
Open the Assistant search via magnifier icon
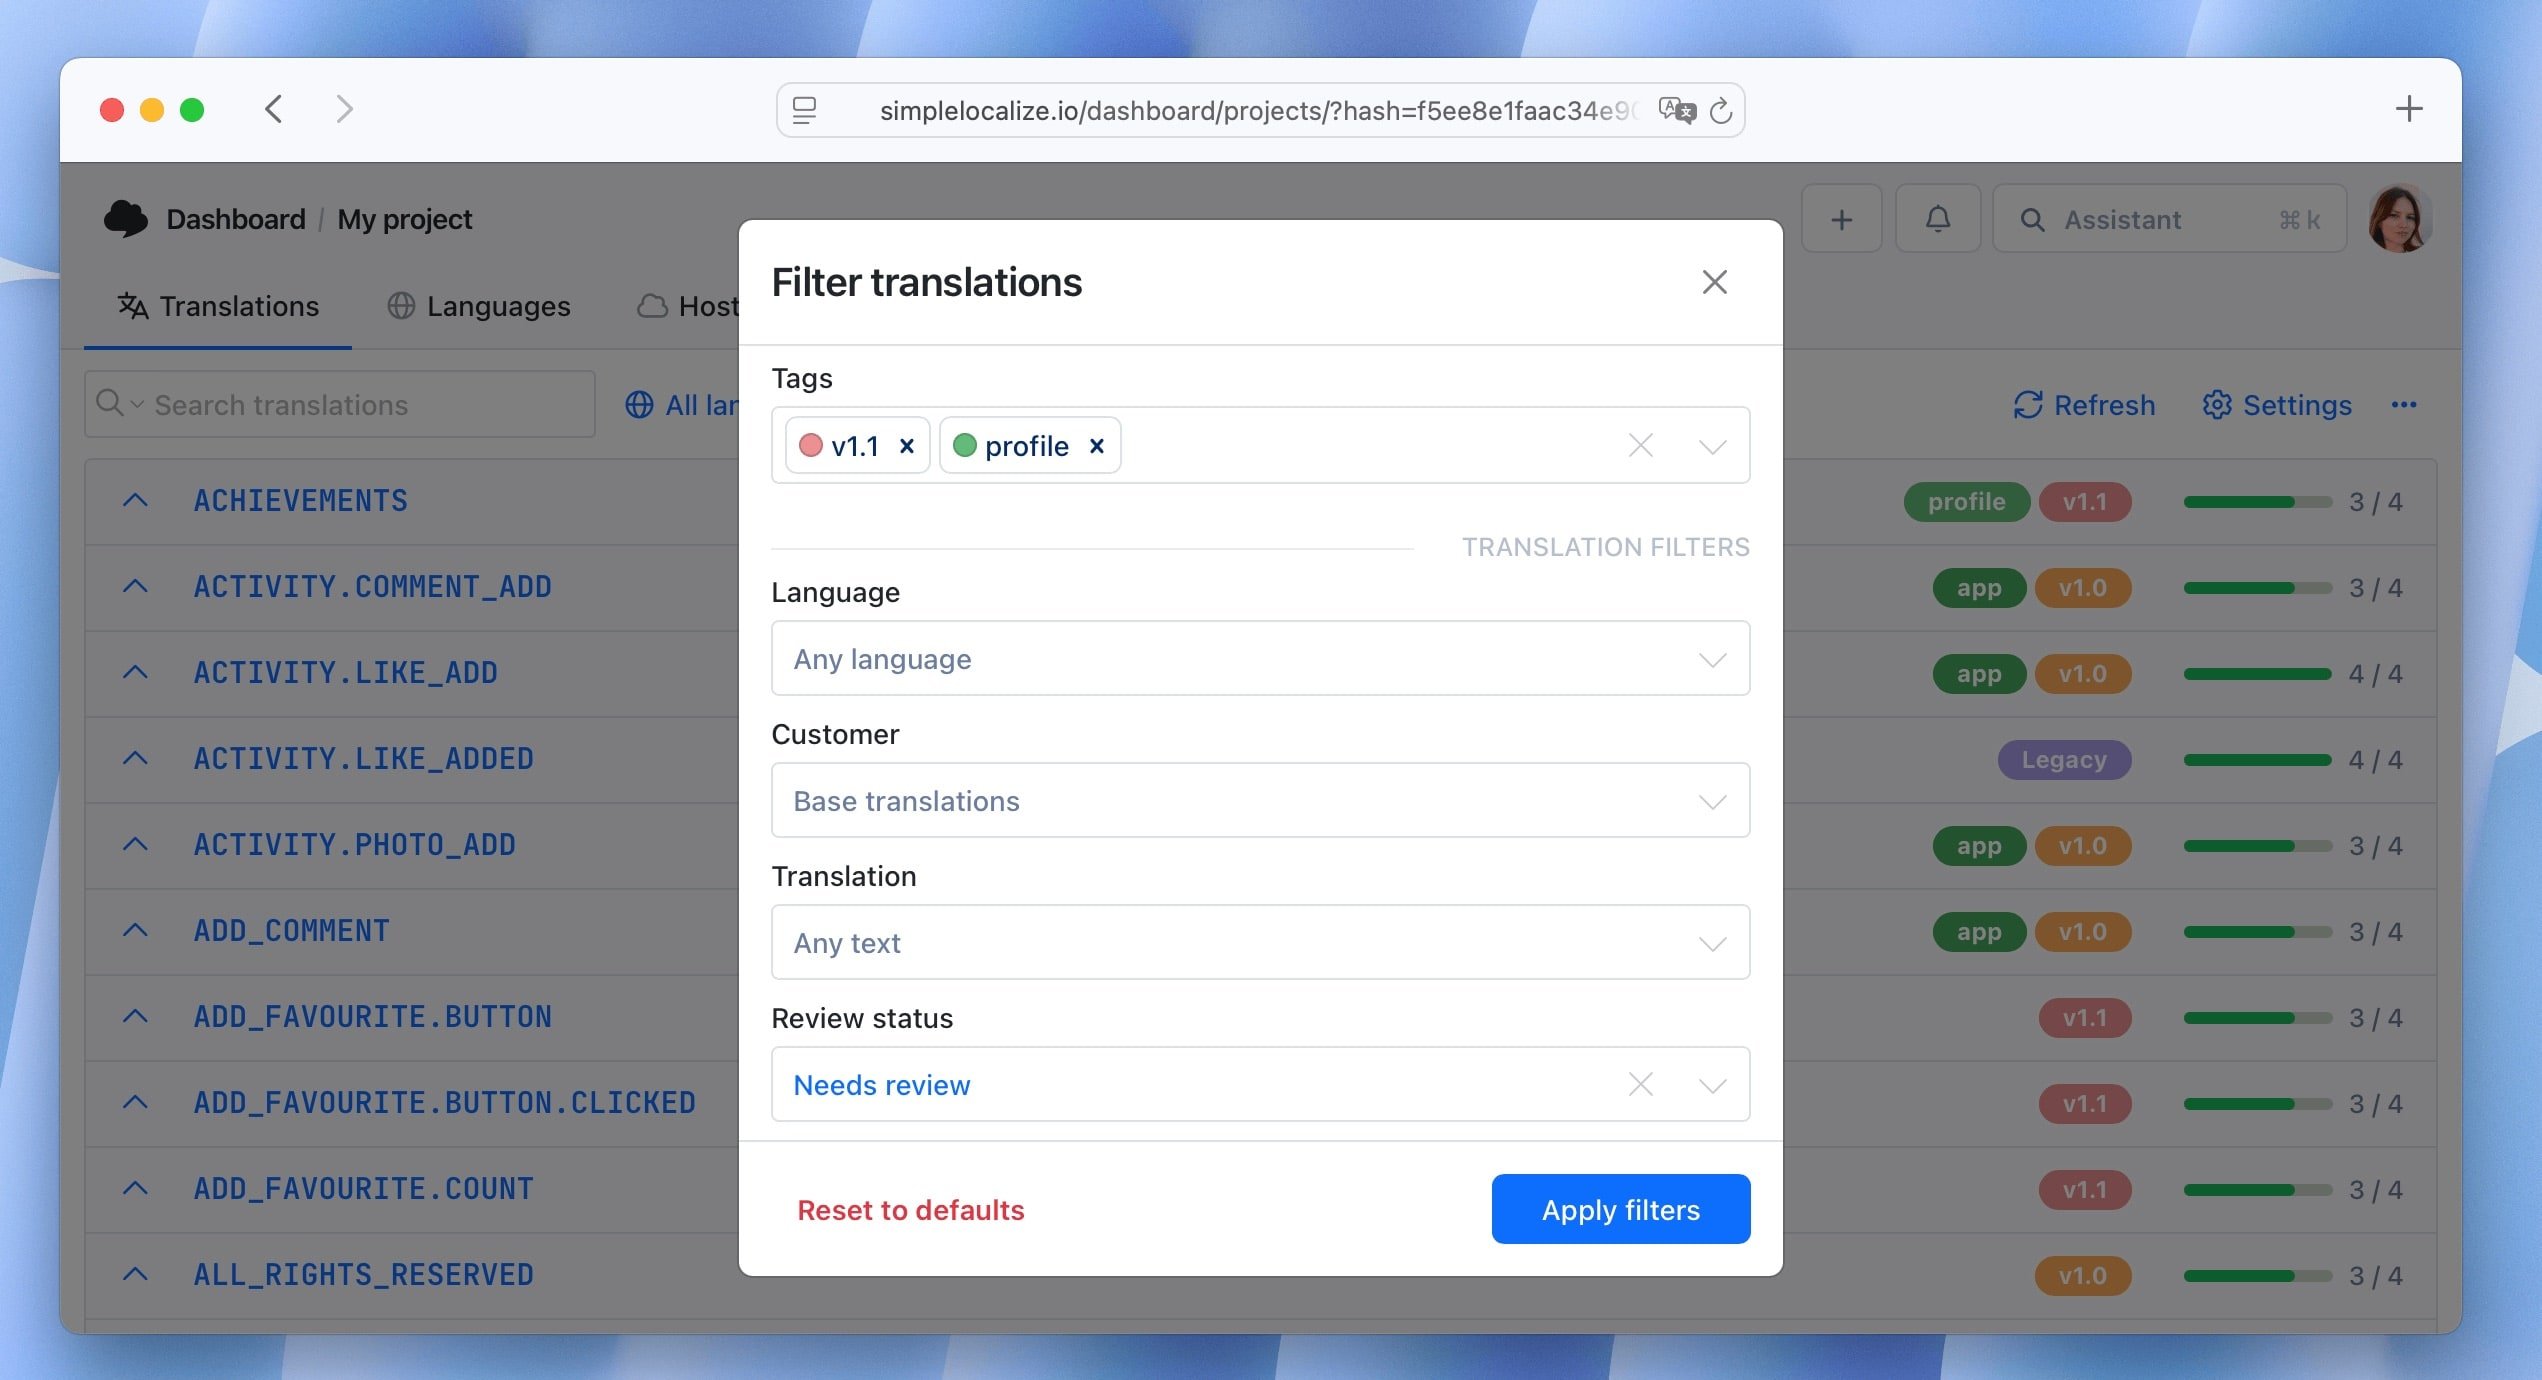click(x=2032, y=219)
